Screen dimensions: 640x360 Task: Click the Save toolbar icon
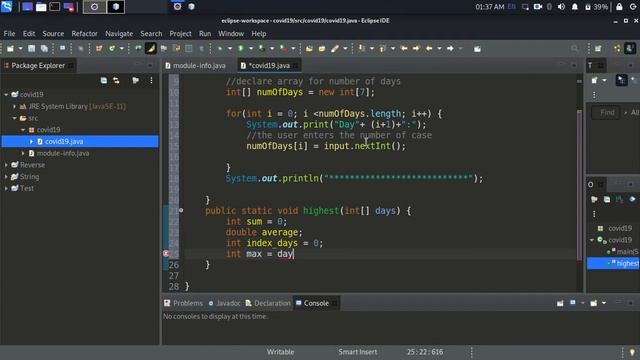tap(31, 49)
